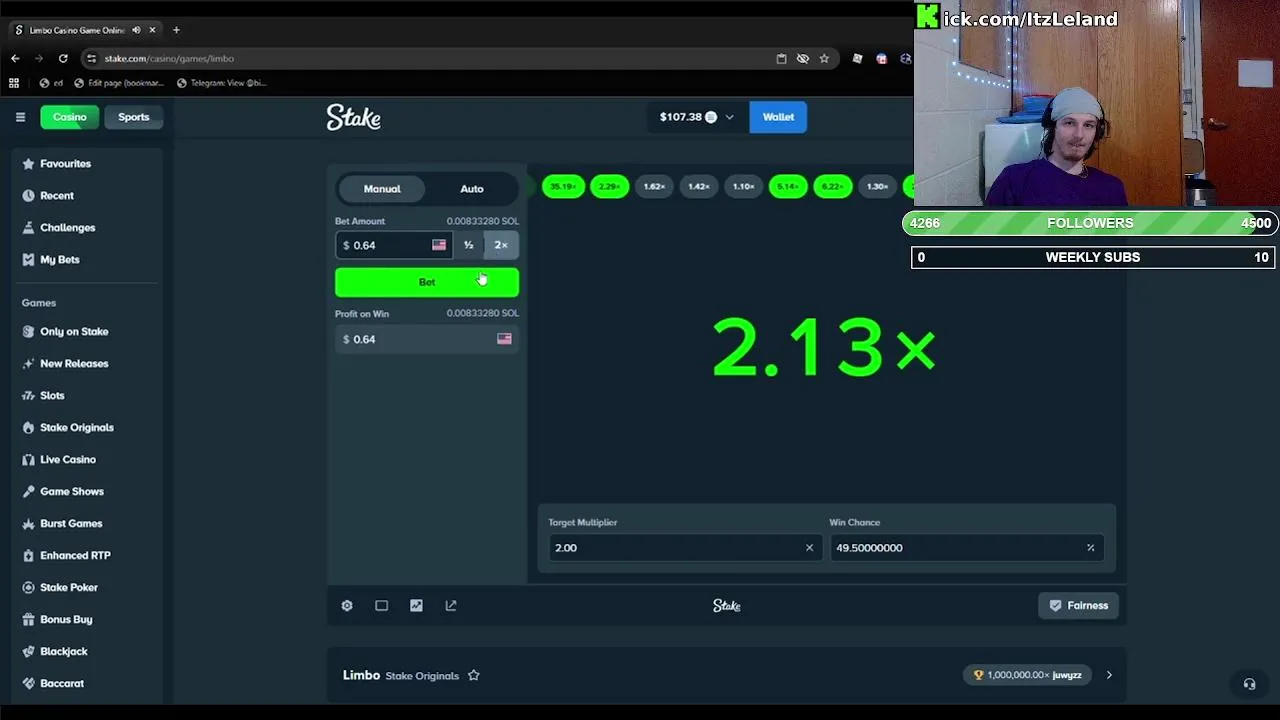Click the 5.14× past result pill
Viewport: 1280px width, 720px height.
788,186
